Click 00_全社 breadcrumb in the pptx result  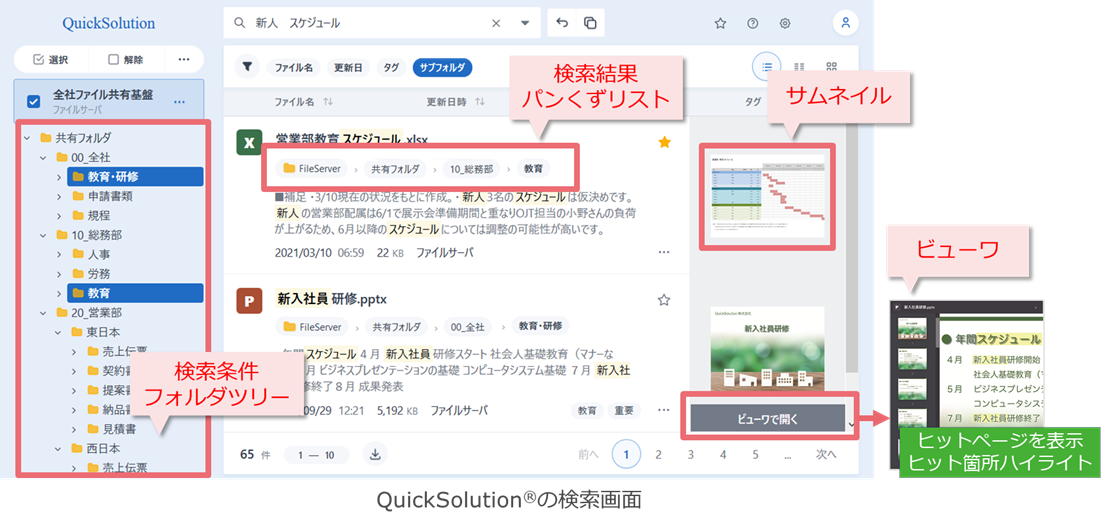468,327
